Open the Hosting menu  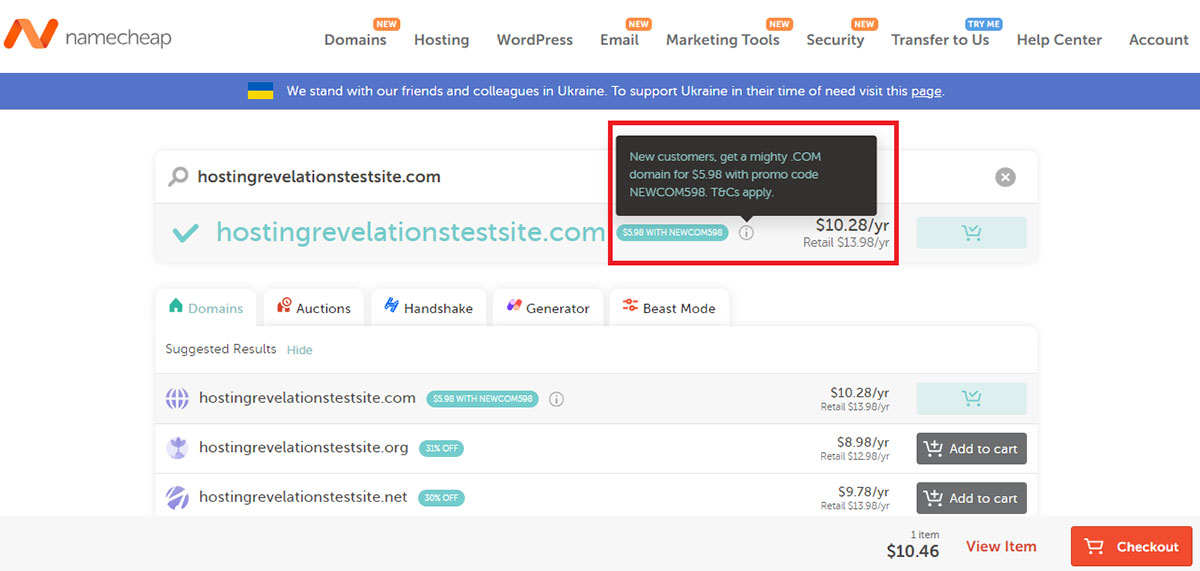coord(441,40)
